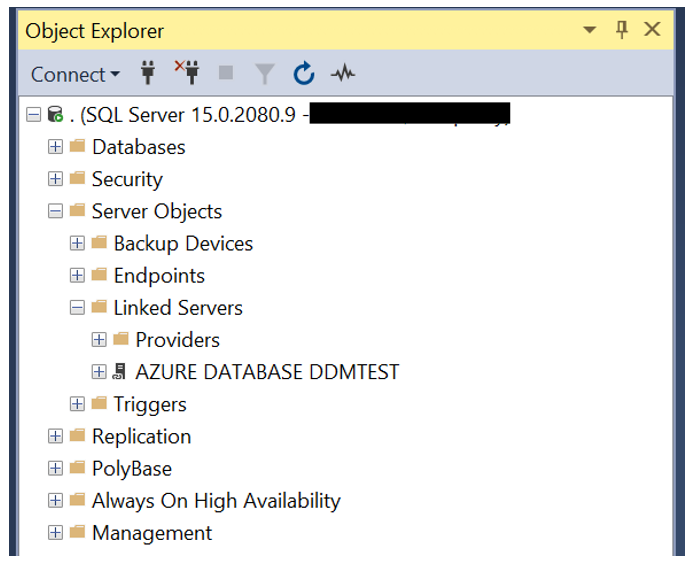Collapse the Linked Servers node

(77, 308)
